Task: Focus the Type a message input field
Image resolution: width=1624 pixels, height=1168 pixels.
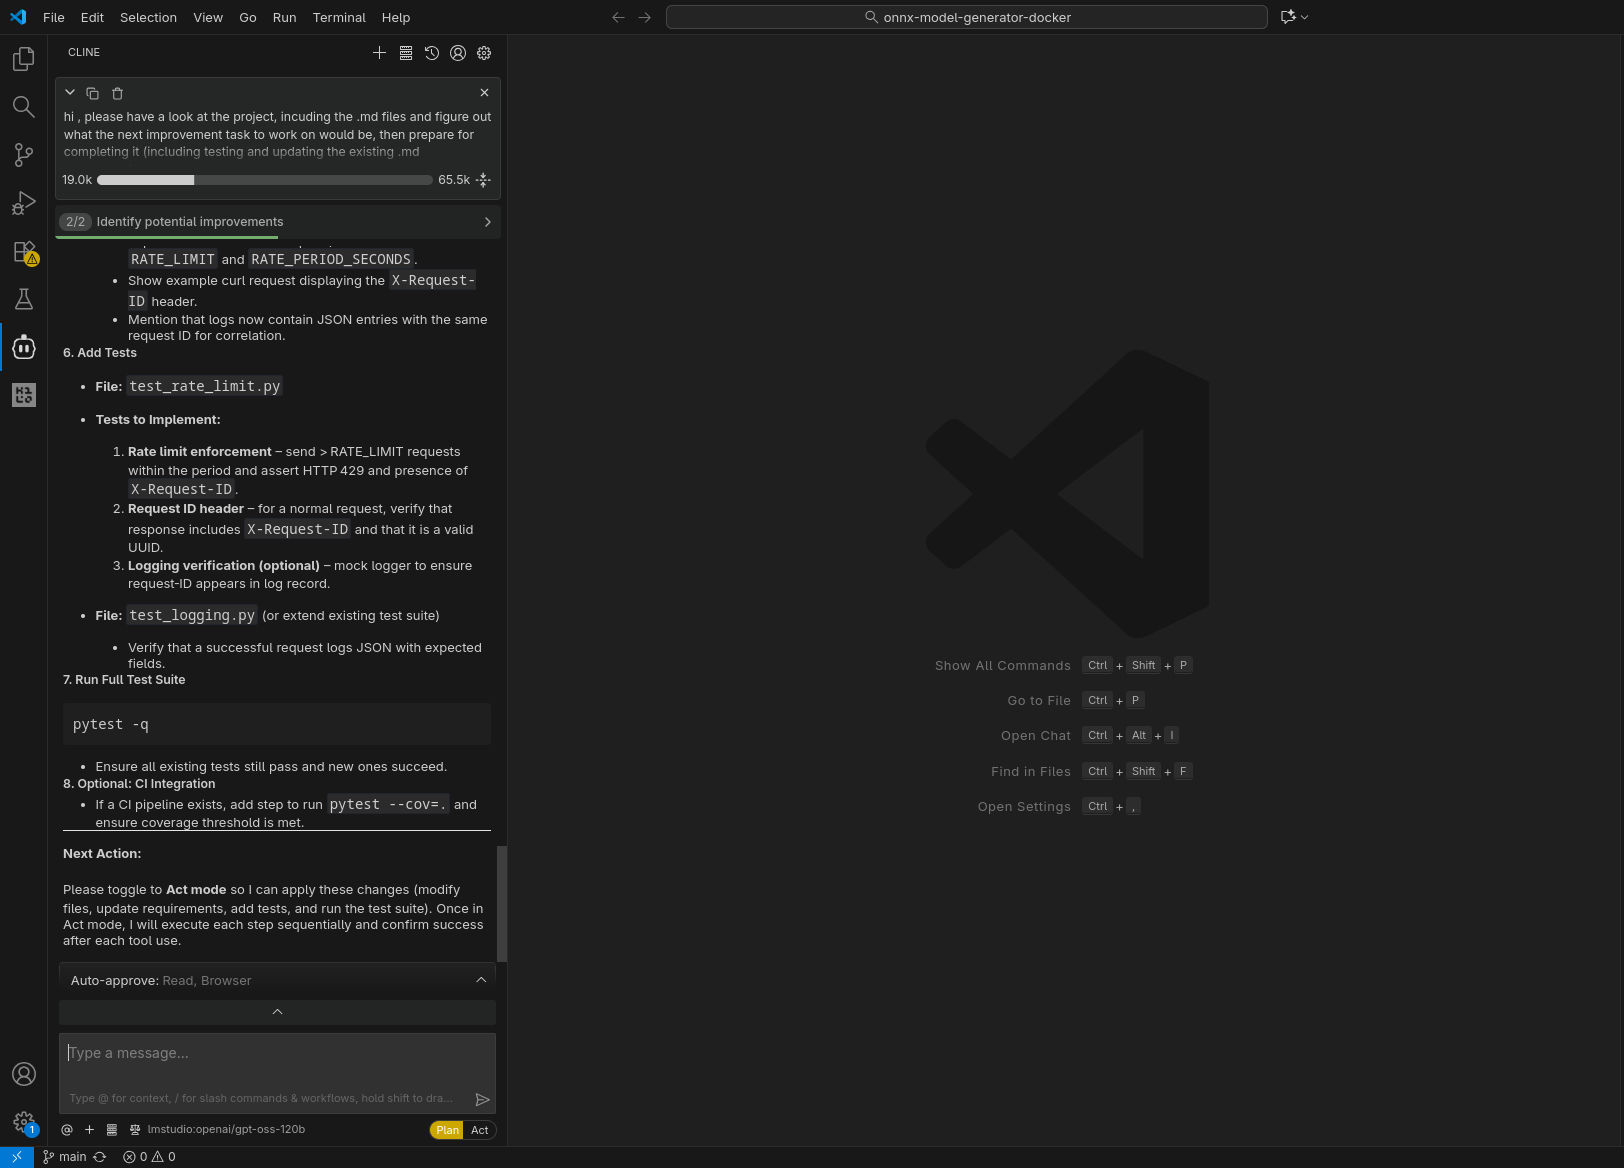Action: click(x=277, y=1054)
